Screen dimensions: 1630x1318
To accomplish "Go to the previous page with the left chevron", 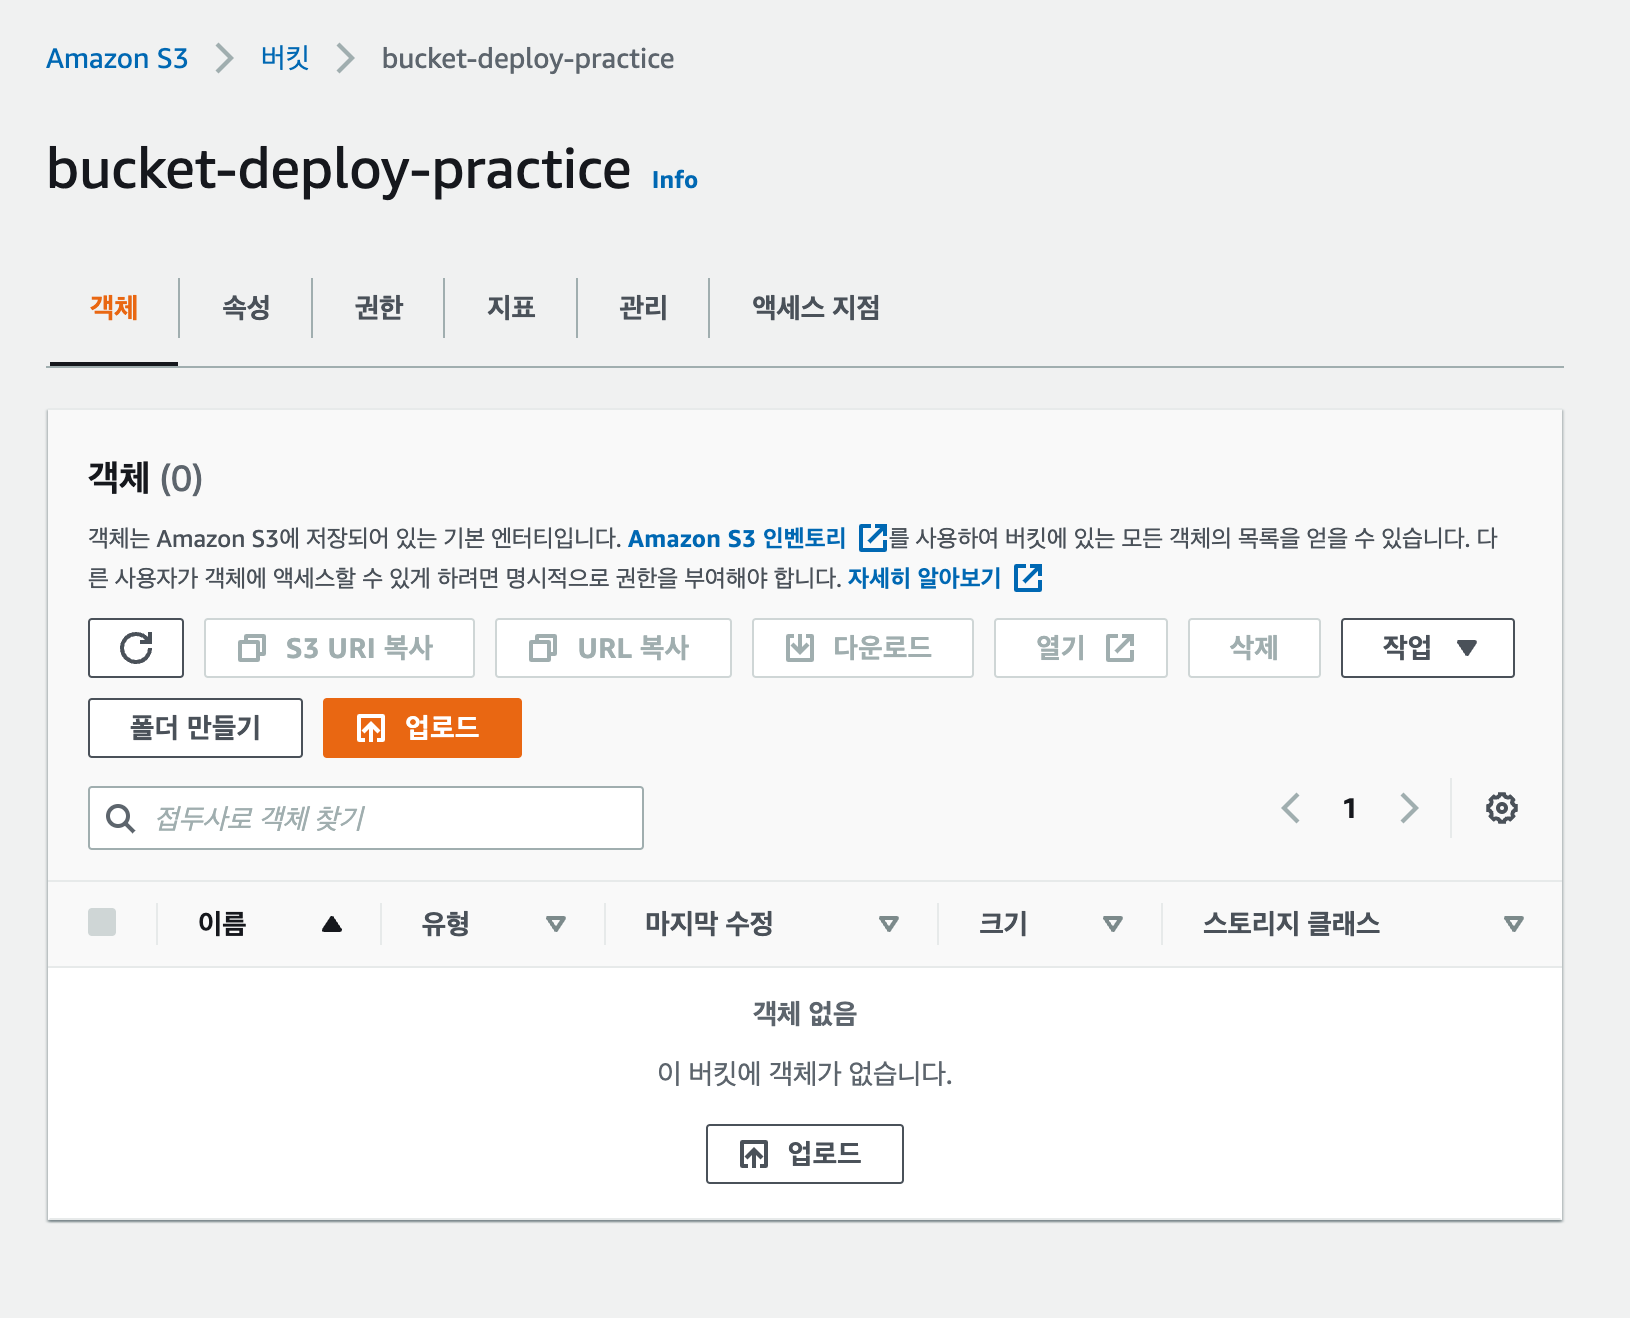I will pyautogui.click(x=1291, y=808).
